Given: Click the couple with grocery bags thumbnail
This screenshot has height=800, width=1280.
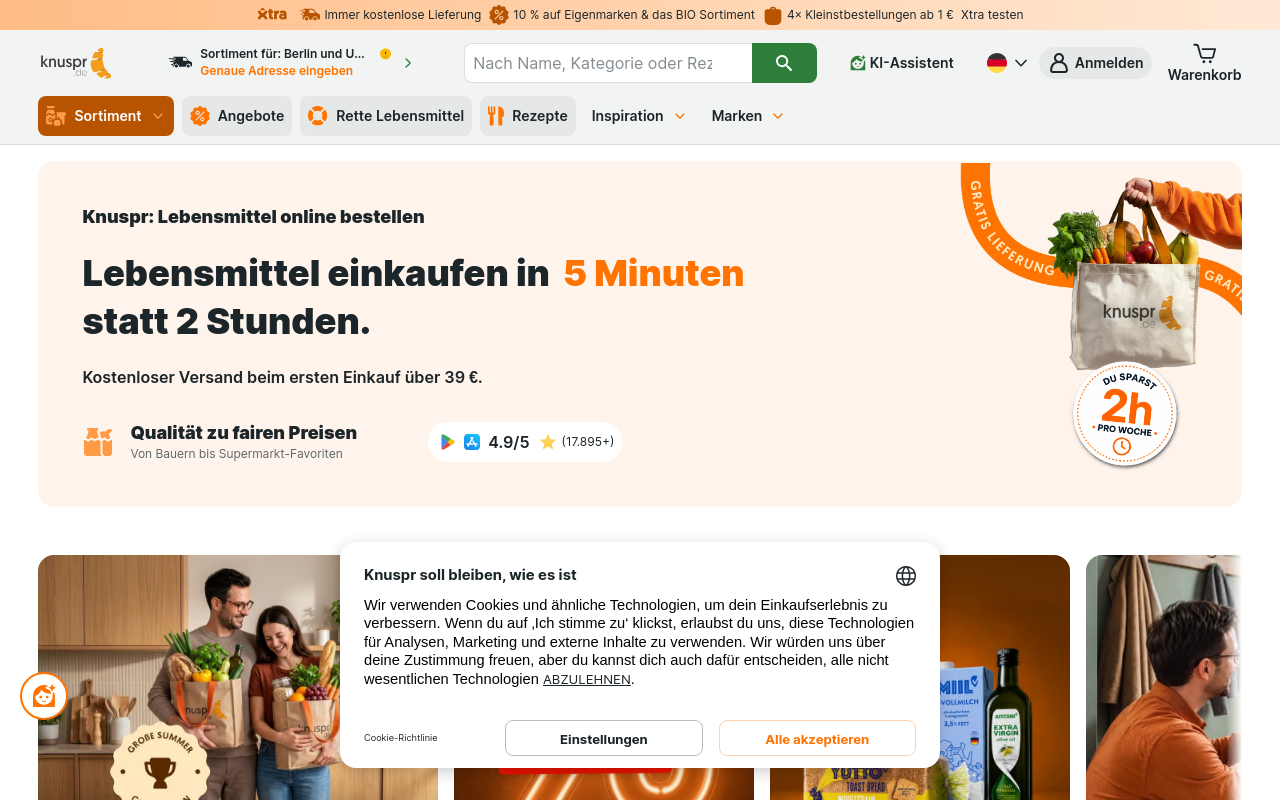Looking at the screenshot, I should pyautogui.click(x=238, y=677).
